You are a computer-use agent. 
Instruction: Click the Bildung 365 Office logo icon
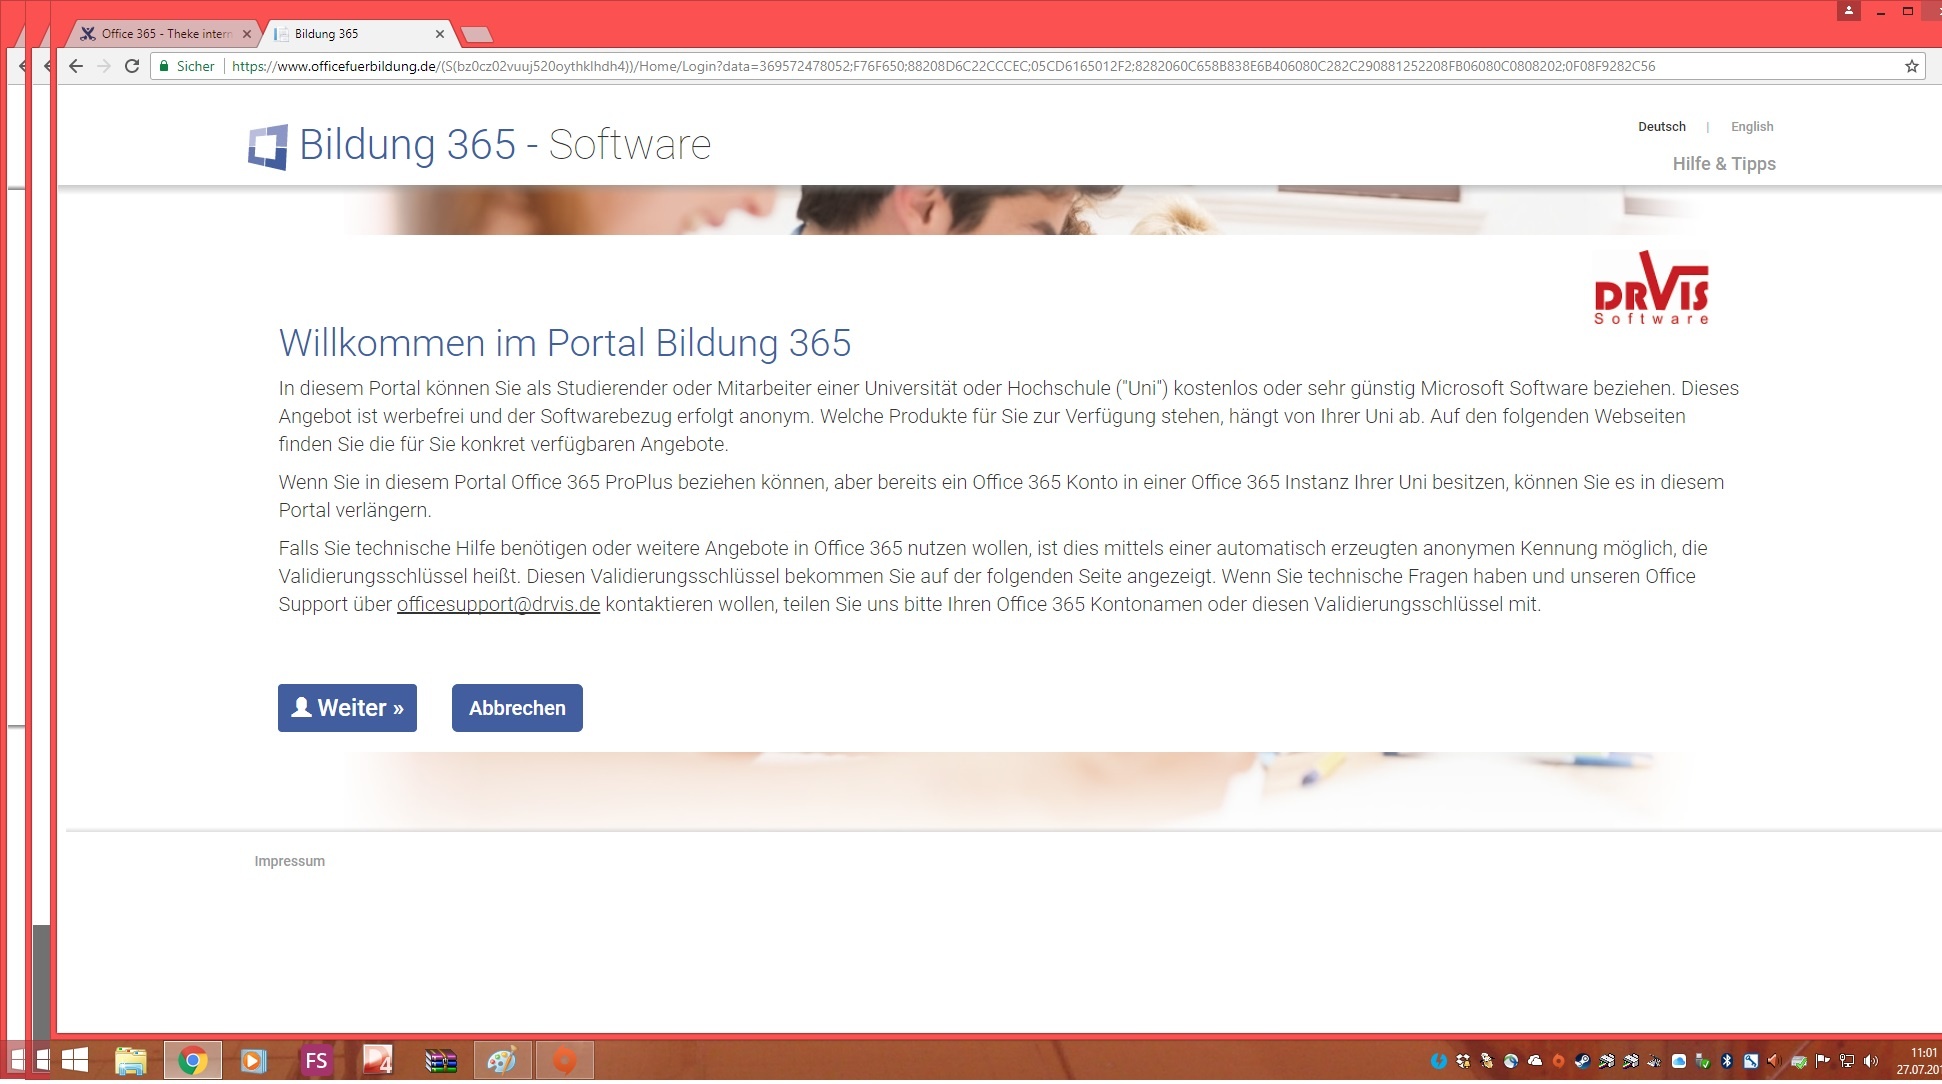(268, 146)
